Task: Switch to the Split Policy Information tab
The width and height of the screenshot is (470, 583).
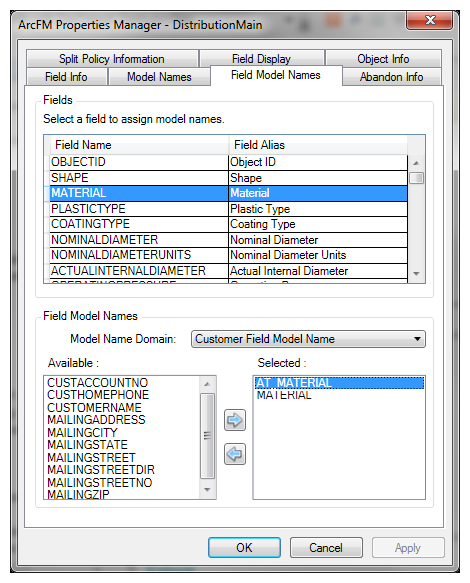Action: tap(112, 59)
